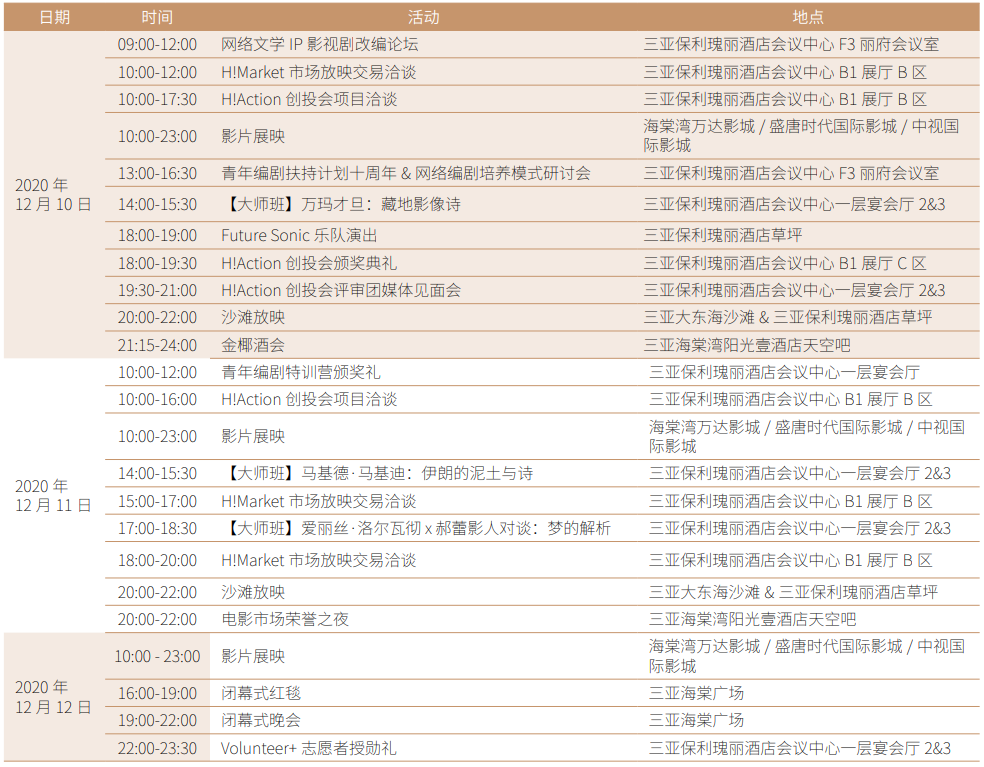Click the time cell 15:00-17:00

tap(158, 502)
